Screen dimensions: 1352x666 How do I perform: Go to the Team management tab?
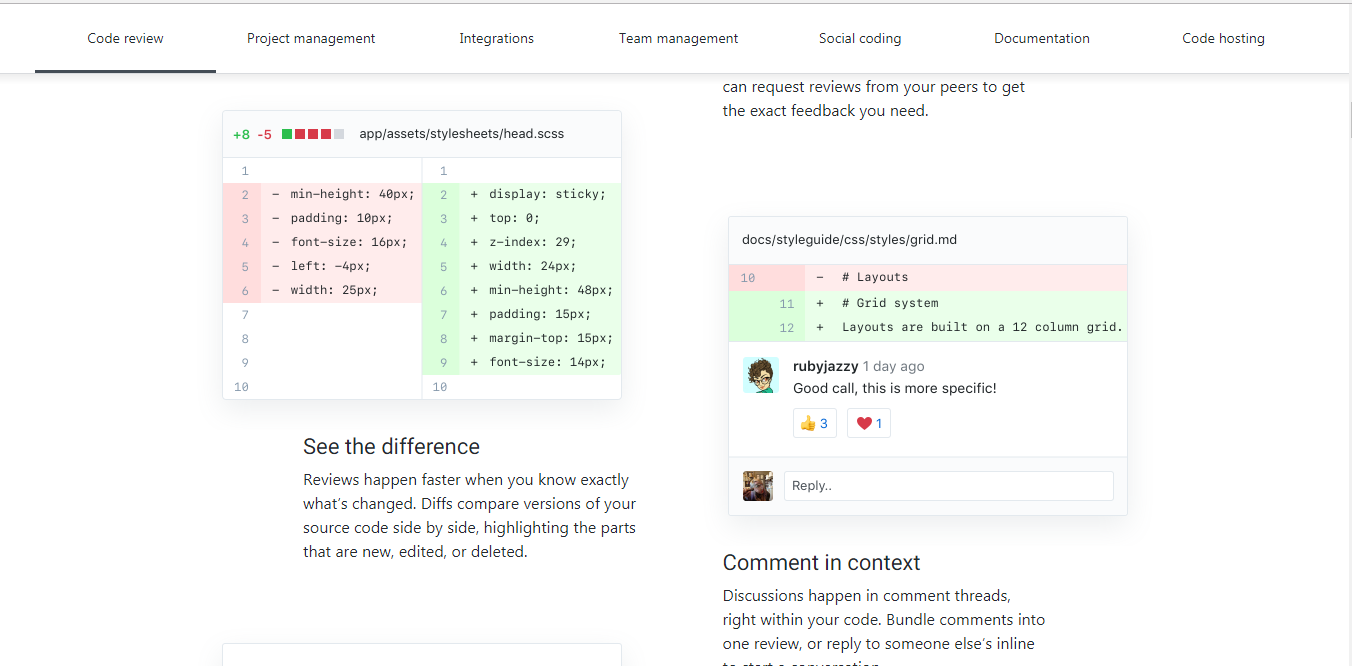pyautogui.click(x=678, y=39)
